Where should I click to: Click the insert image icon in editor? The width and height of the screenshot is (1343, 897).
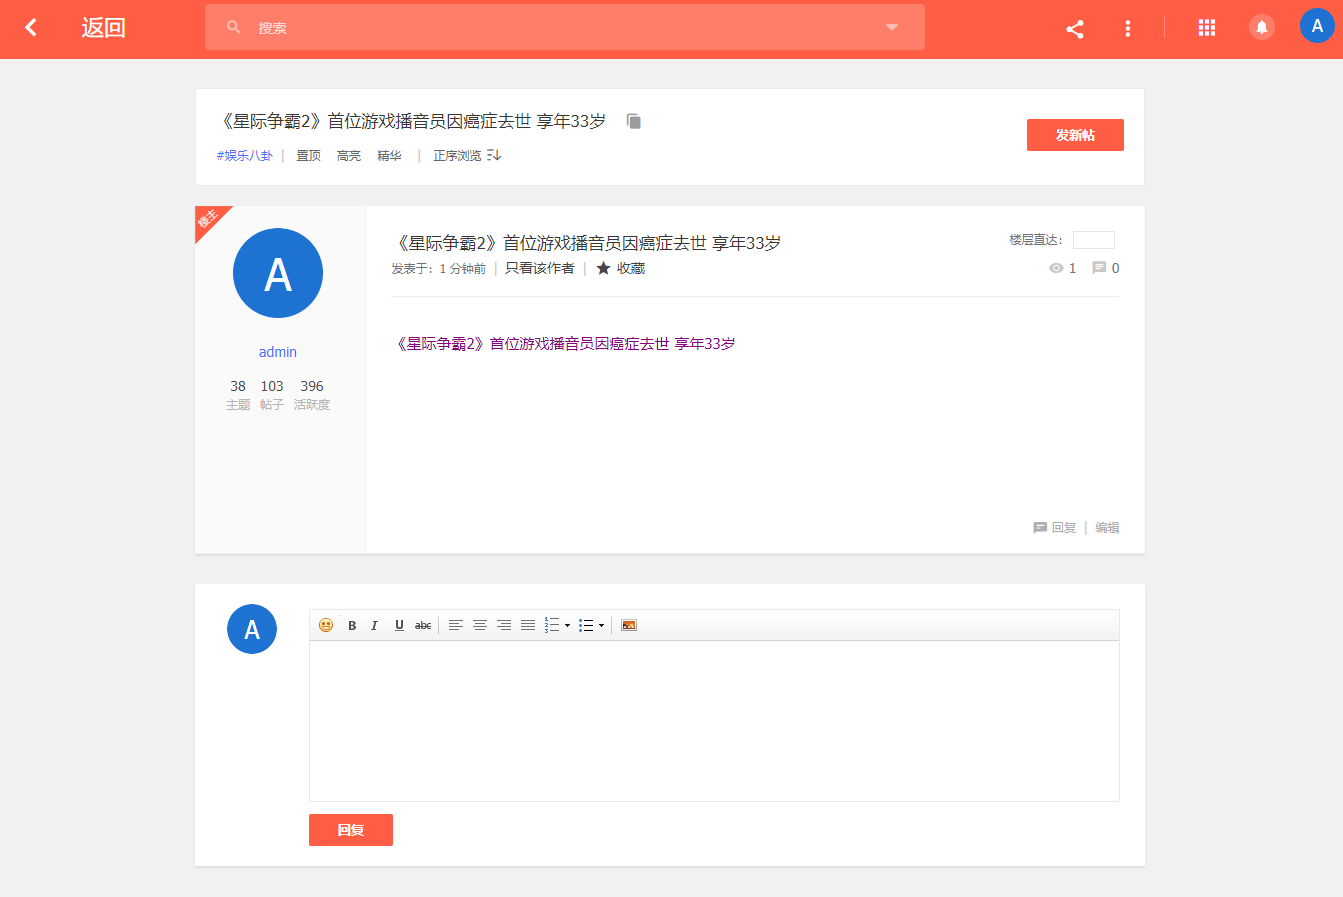point(629,625)
